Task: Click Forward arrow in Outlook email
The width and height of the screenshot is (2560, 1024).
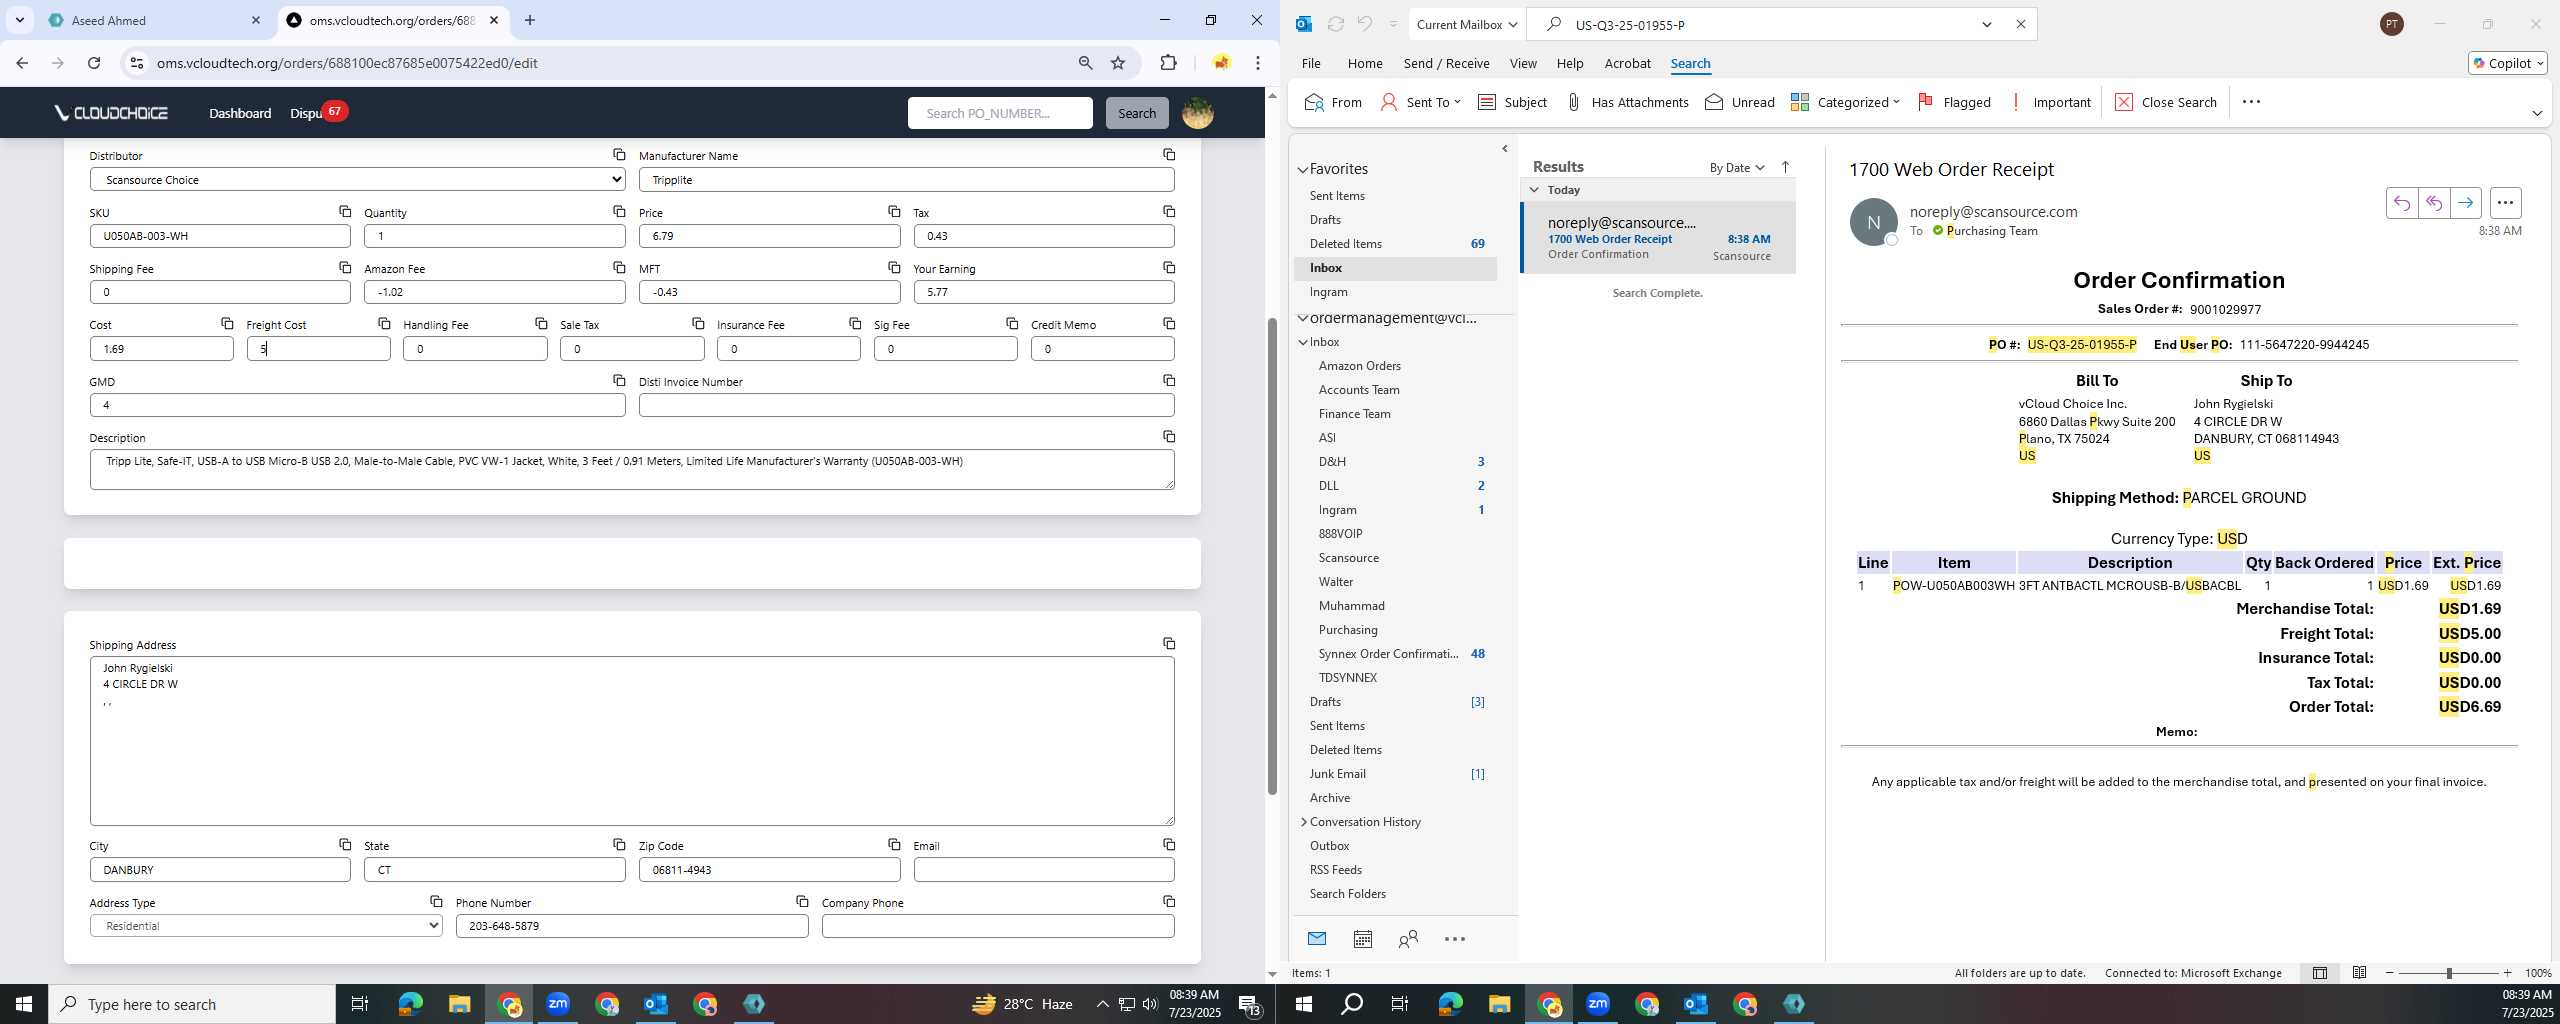Action: tap(2466, 203)
